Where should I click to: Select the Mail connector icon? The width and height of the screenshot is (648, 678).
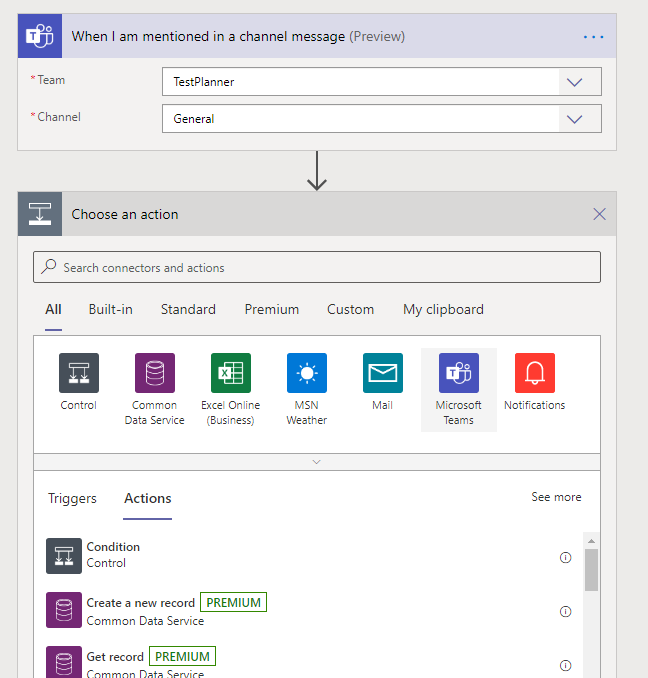383,373
